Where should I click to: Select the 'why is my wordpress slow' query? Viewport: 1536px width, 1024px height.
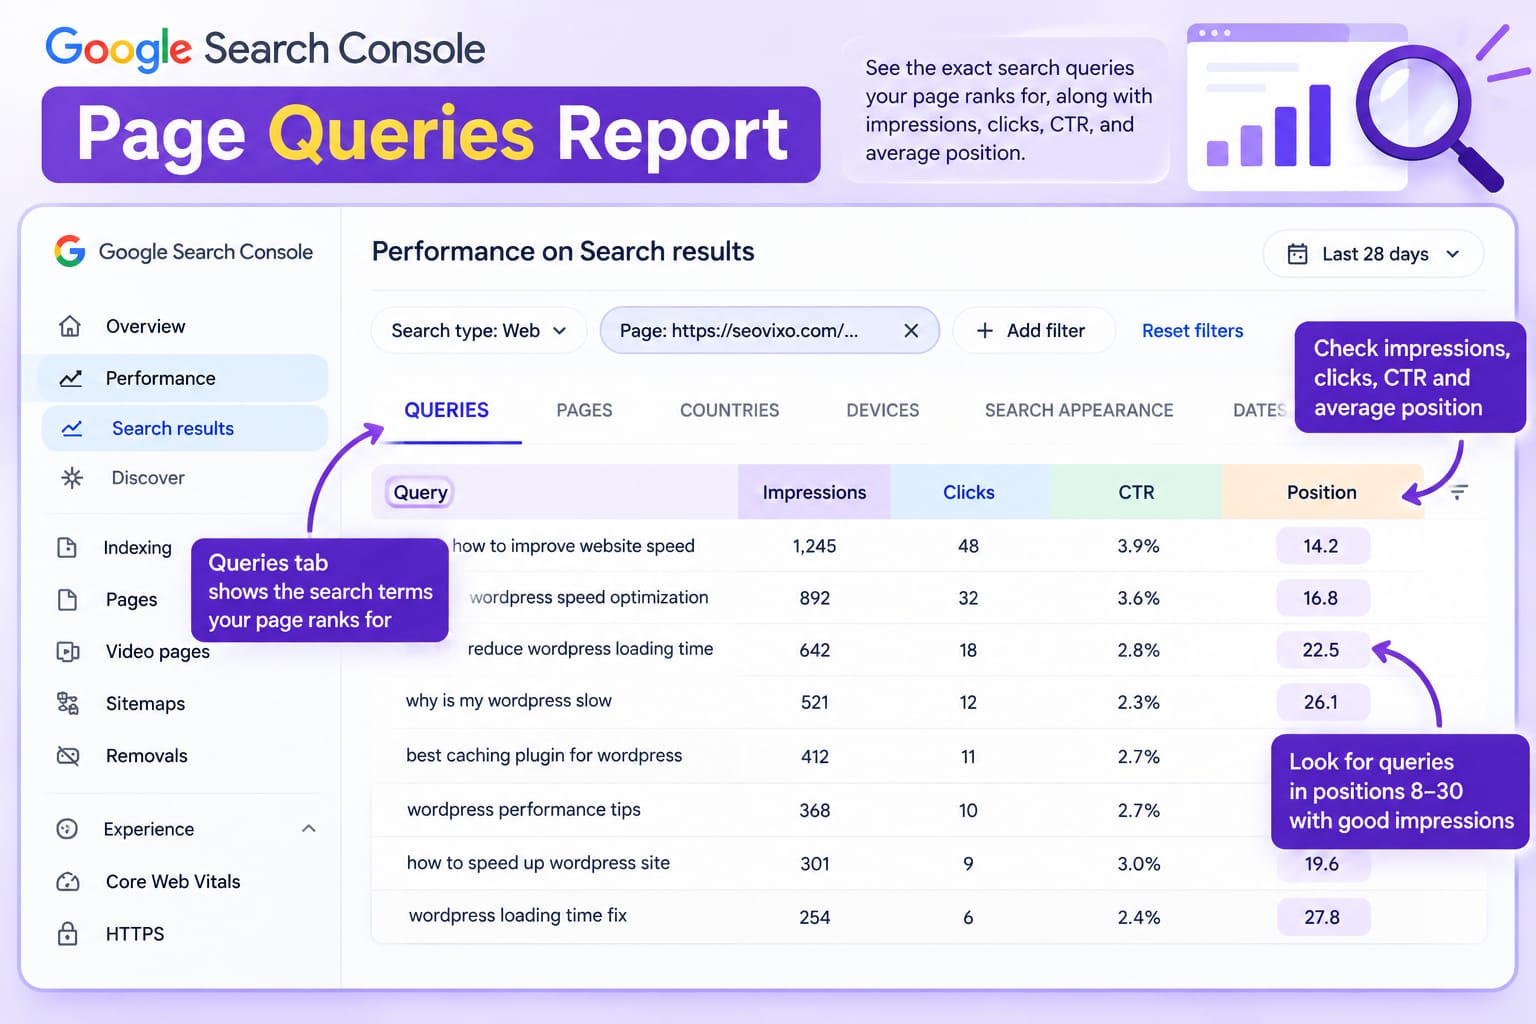pos(508,701)
